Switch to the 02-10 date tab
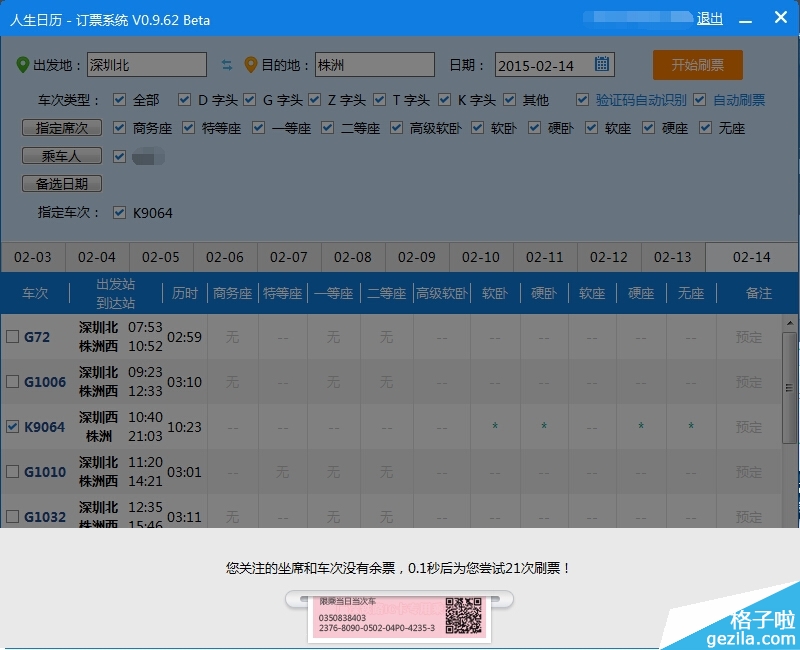Viewport: 800px width, 650px height. (x=481, y=257)
